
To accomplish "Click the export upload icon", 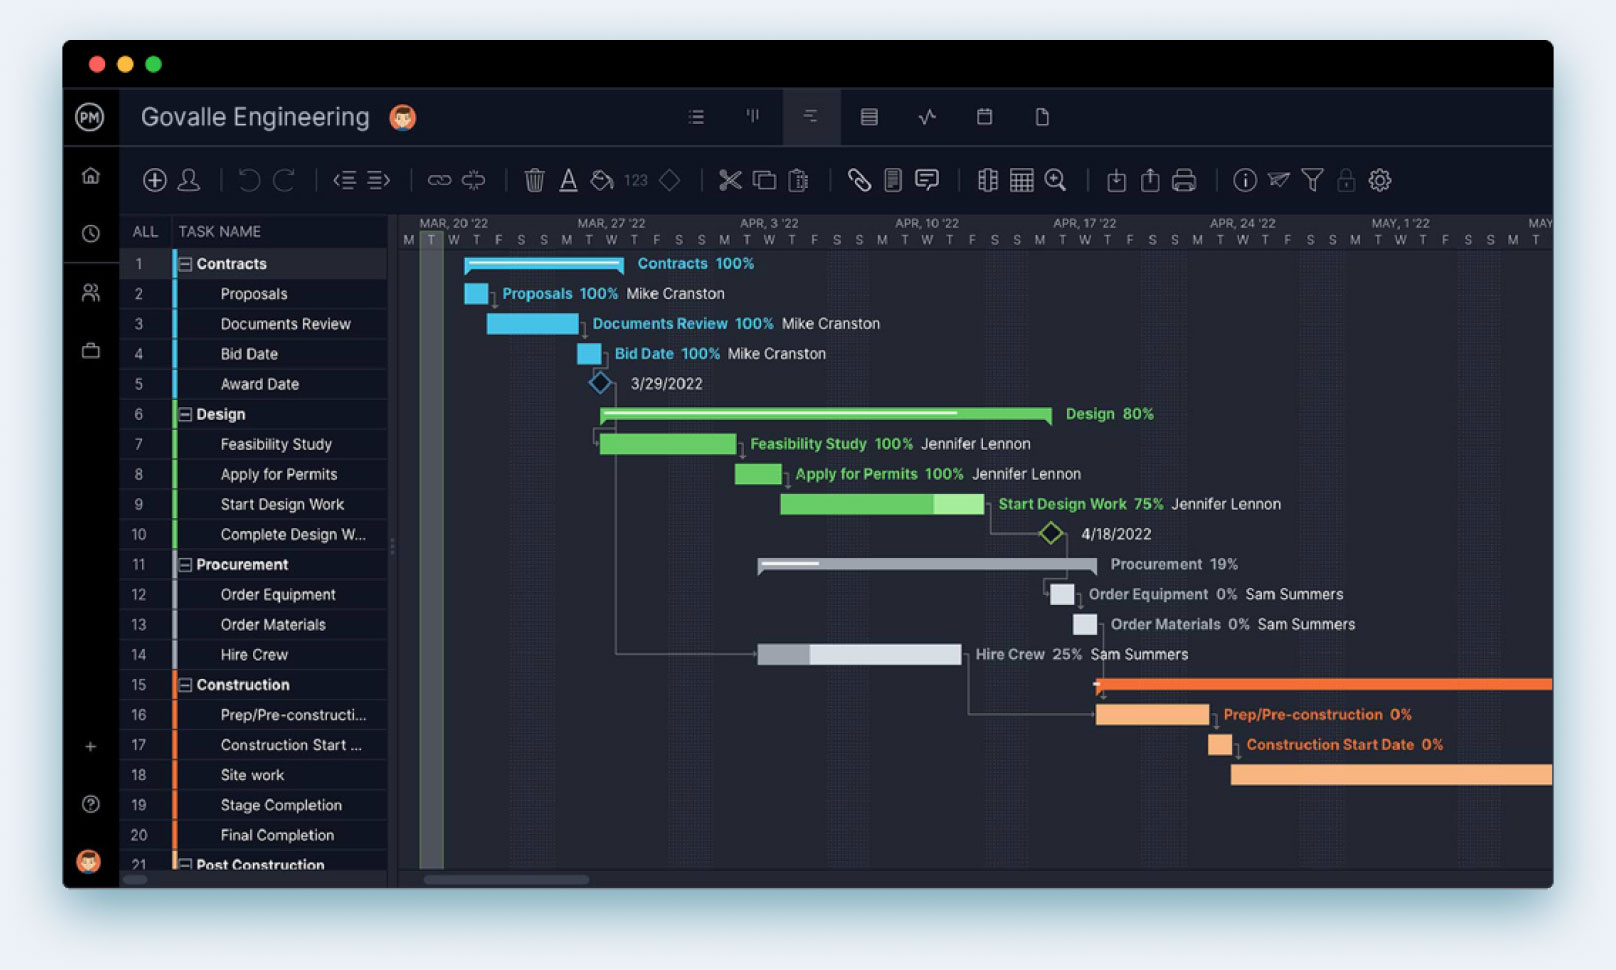I will (1150, 180).
